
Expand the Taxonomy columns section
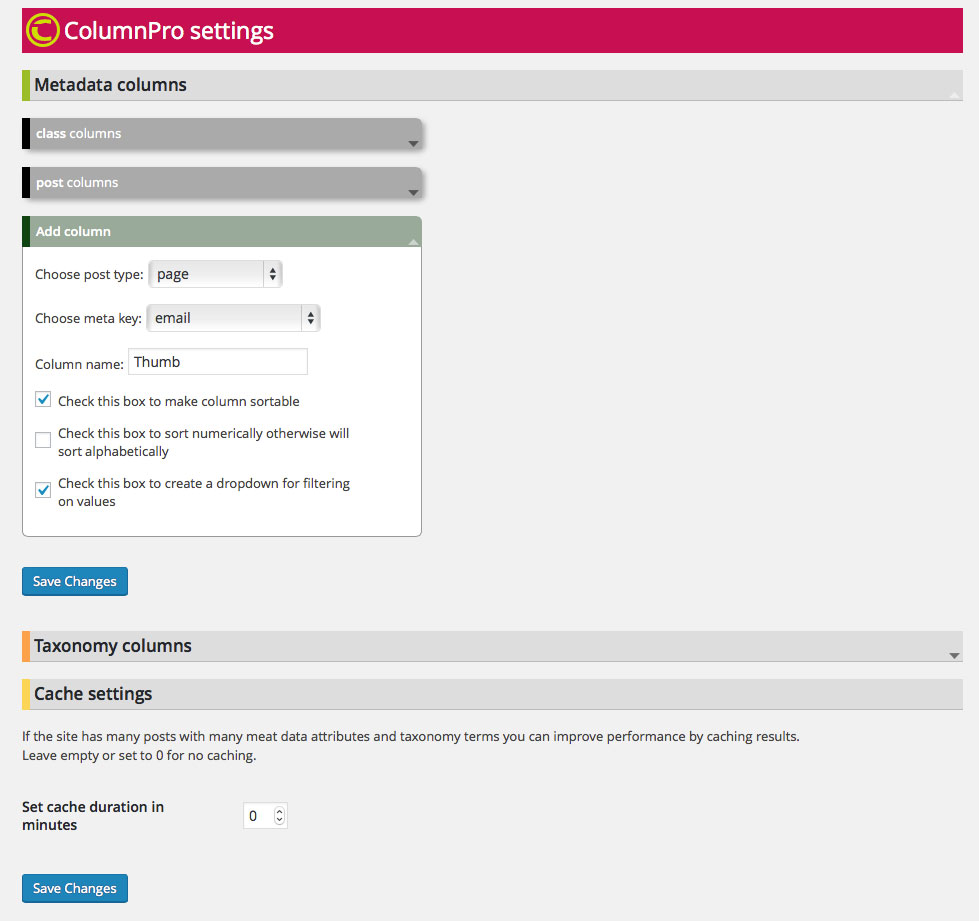pyautogui.click(x=492, y=646)
